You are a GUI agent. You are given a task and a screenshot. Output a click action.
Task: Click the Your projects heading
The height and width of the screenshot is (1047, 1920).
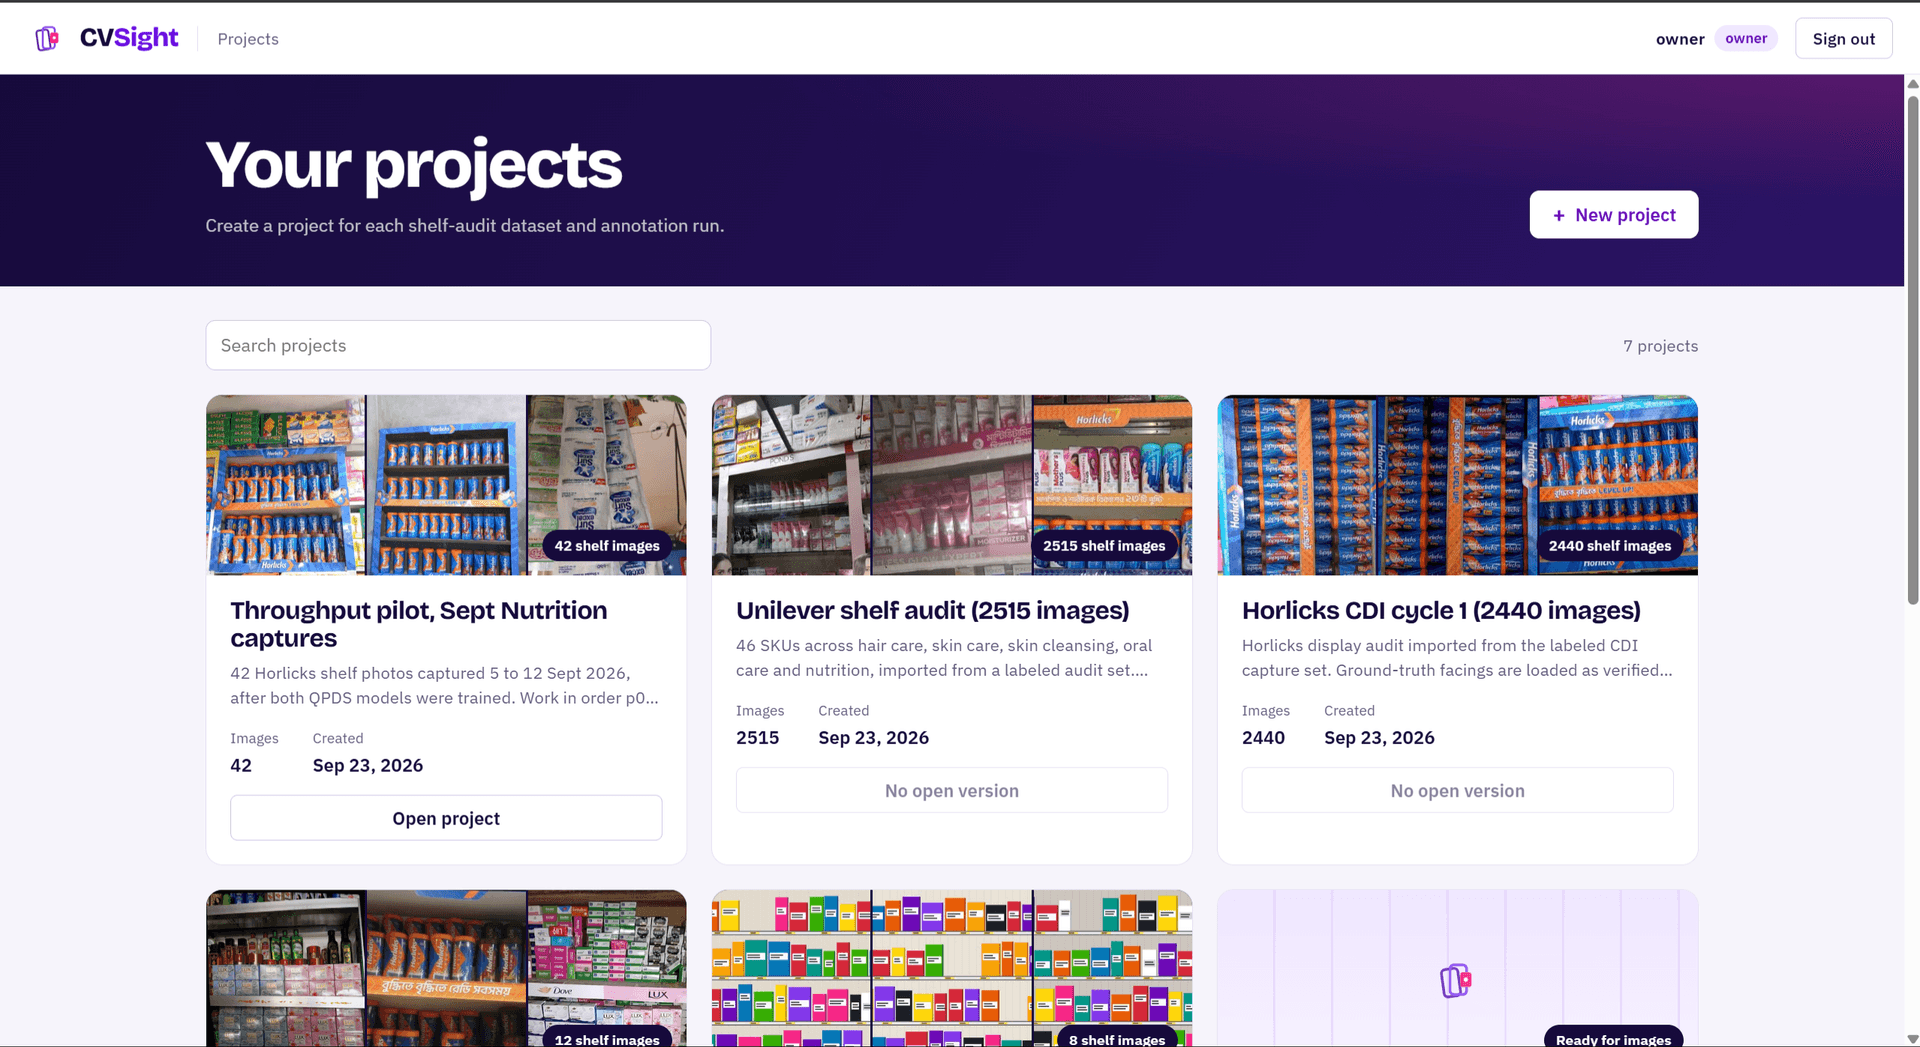pyautogui.click(x=414, y=165)
